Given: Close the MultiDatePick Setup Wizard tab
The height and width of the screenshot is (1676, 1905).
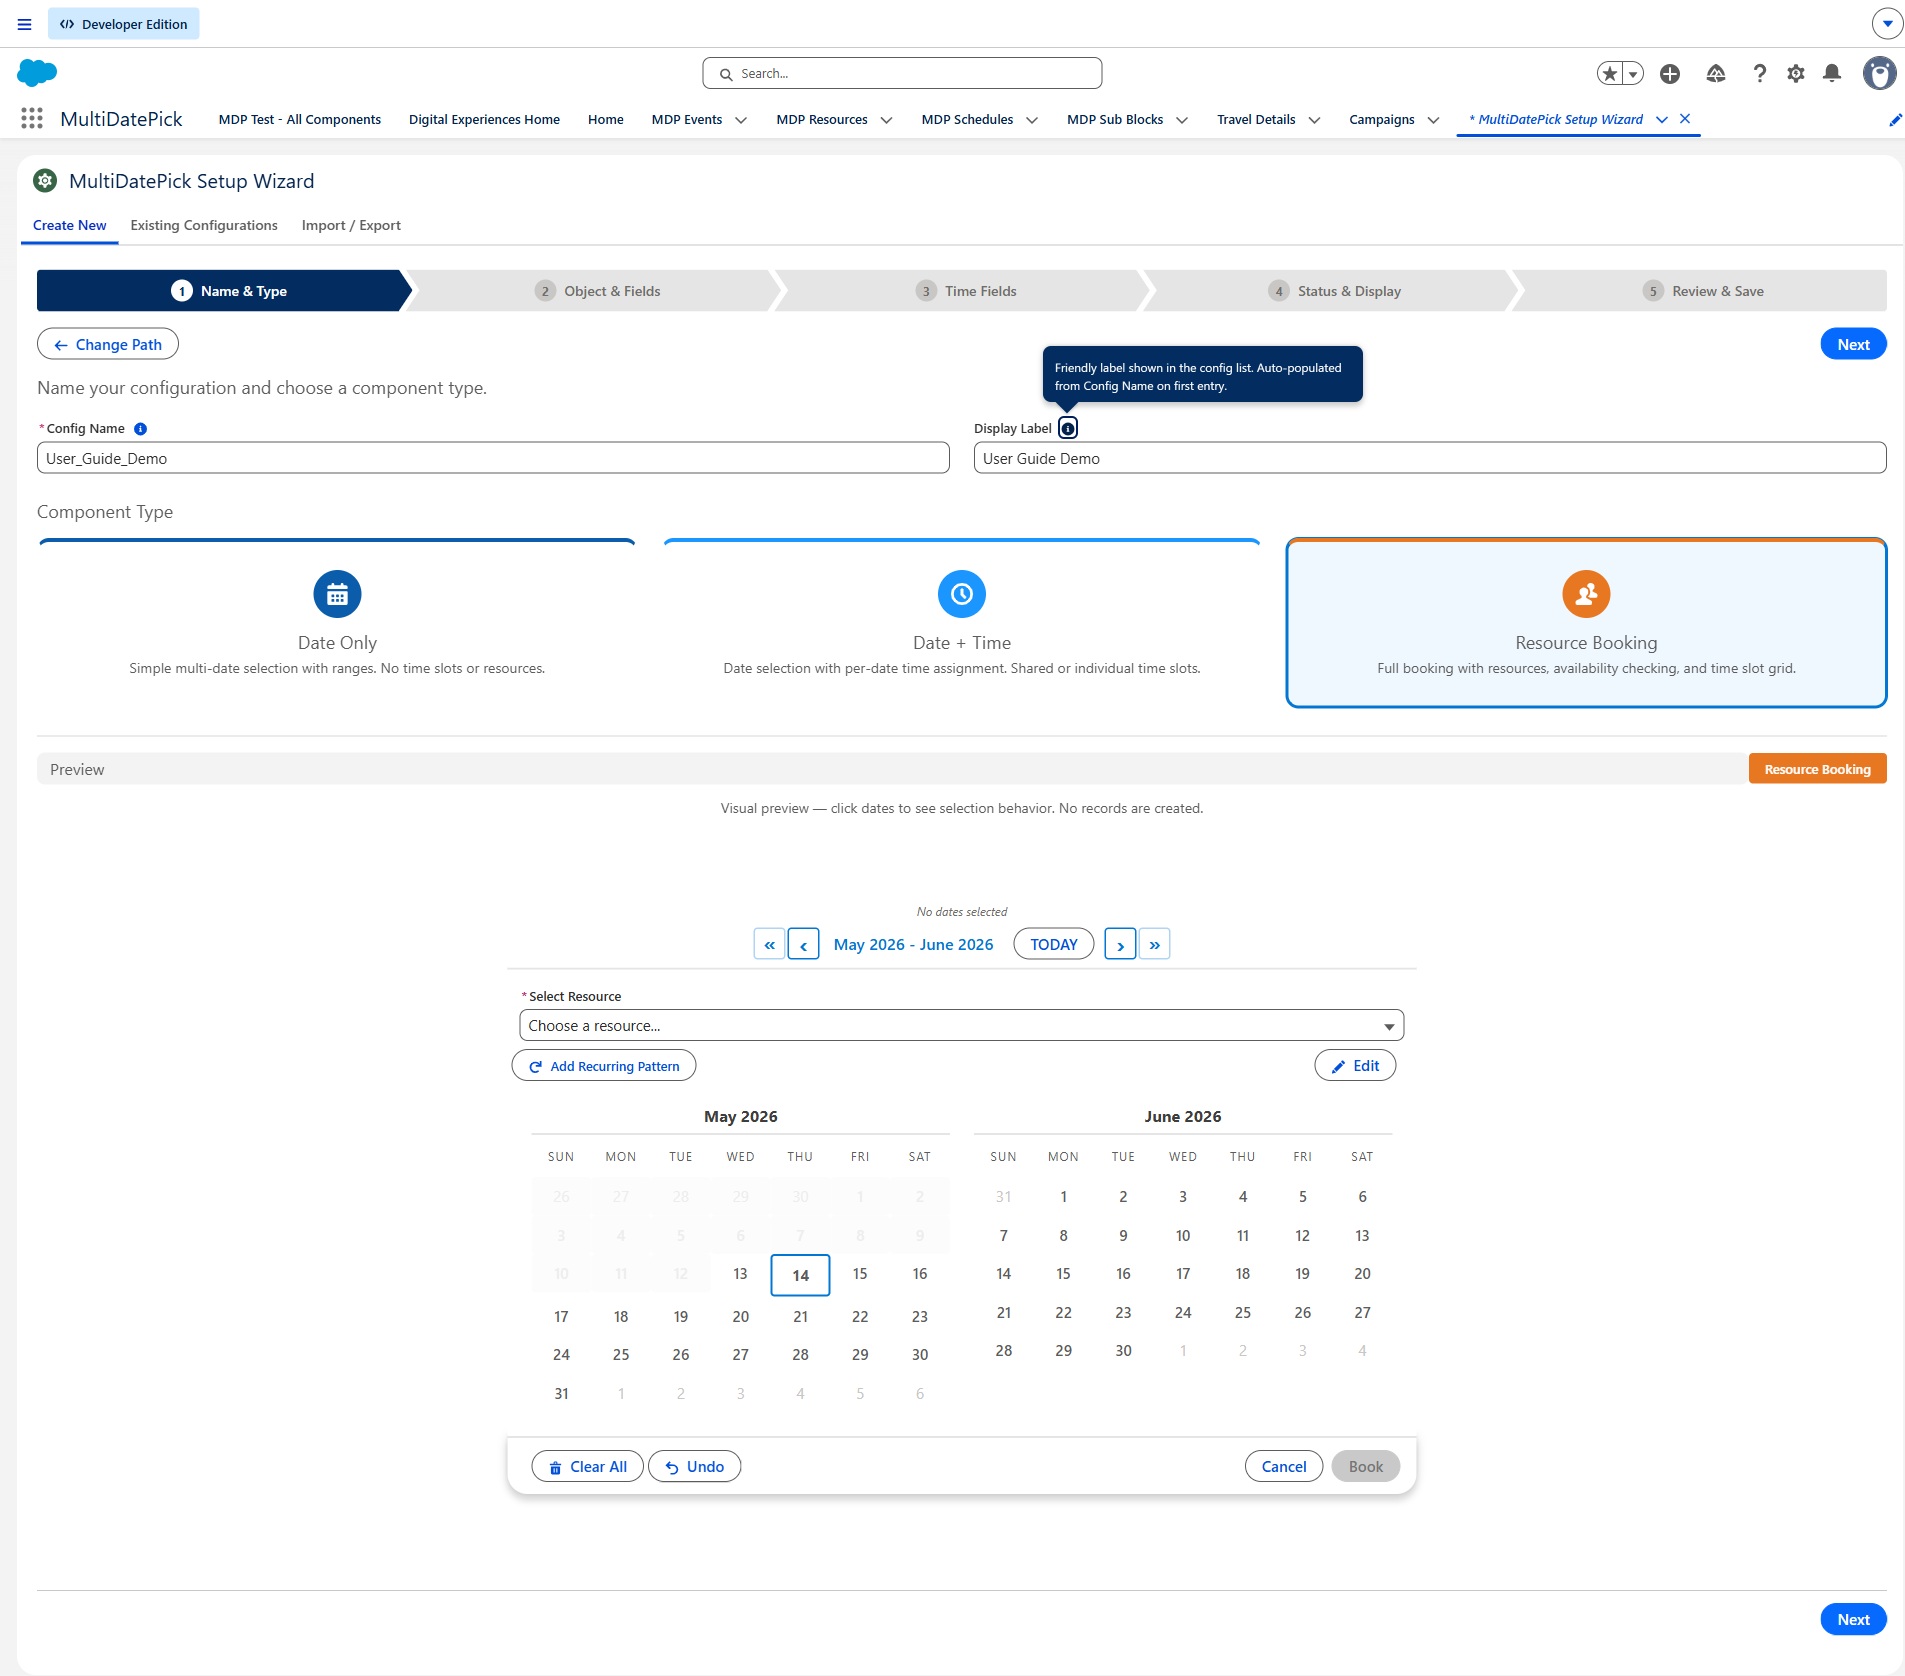Looking at the screenshot, I should pos(1685,119).
